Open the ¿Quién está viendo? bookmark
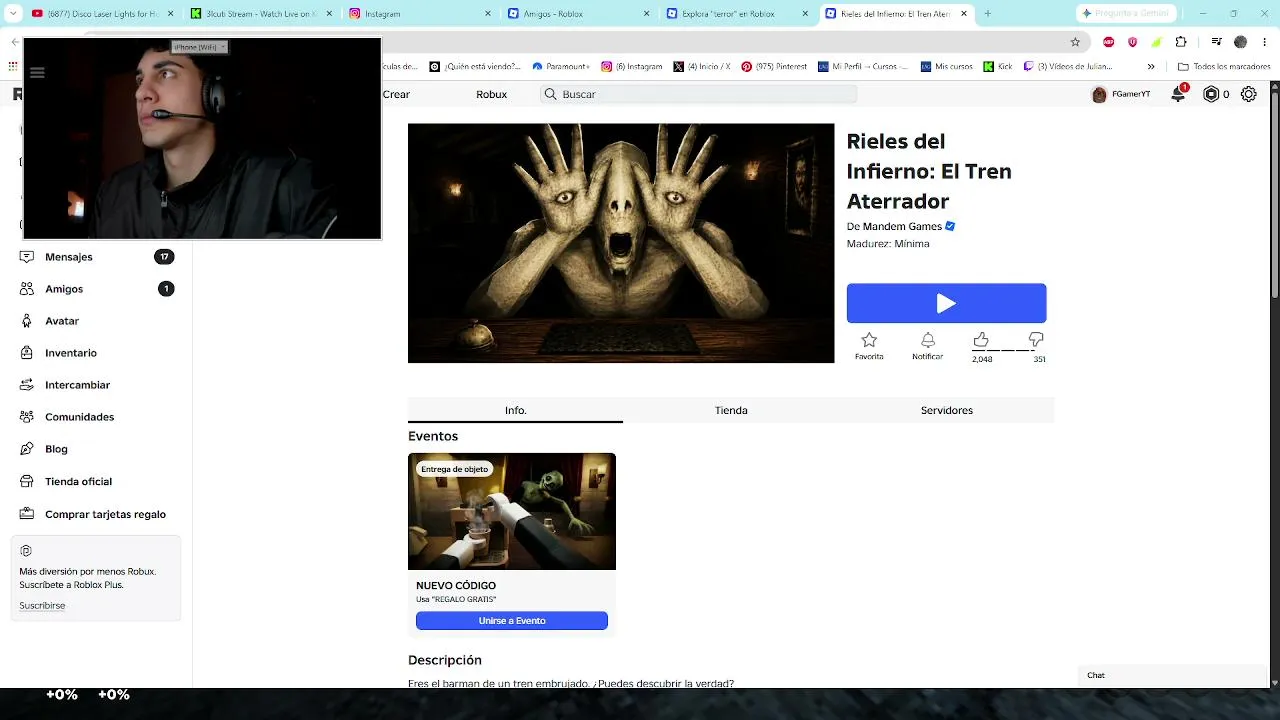 click(x=475, y=67)
